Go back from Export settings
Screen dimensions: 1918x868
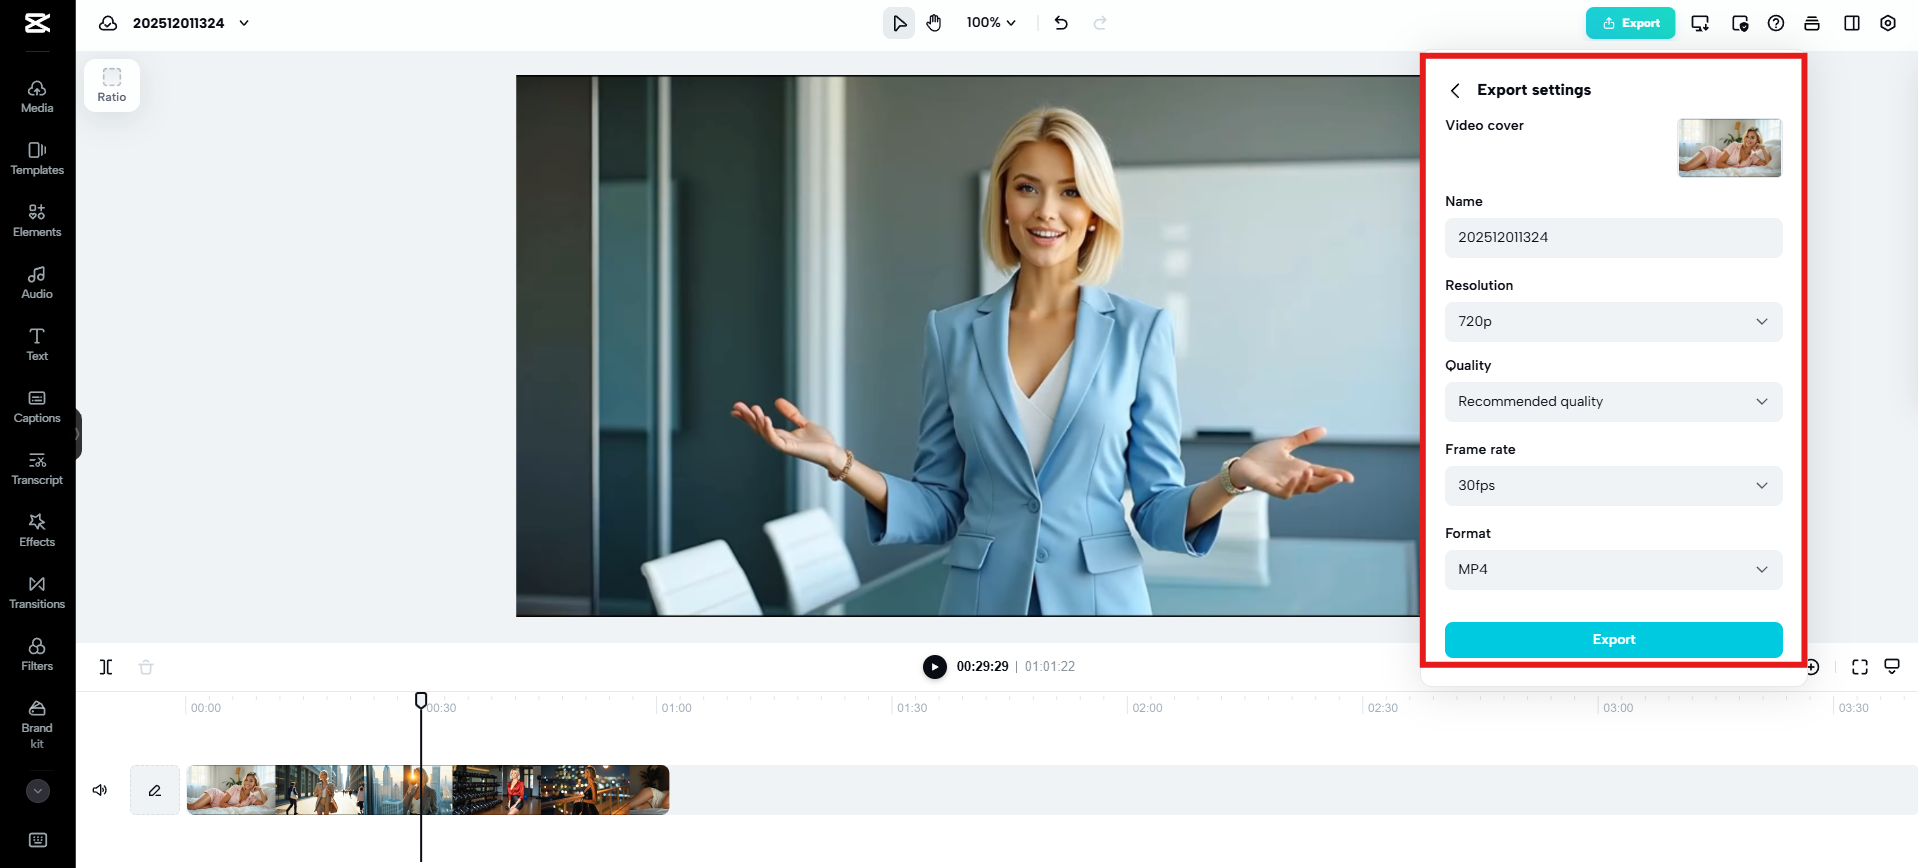pyautogui.click(x=1455, y=91)
